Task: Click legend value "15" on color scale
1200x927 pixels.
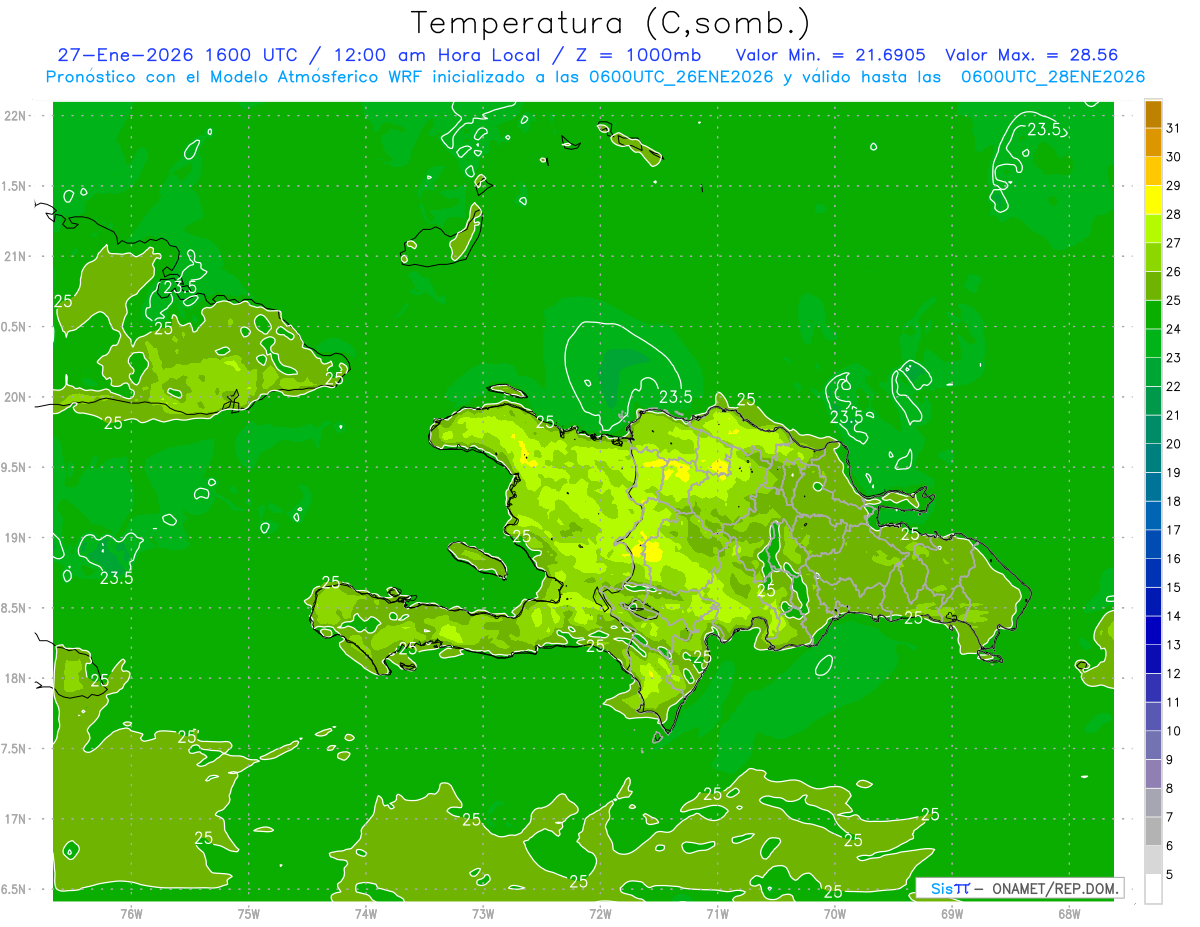Action: click(x=1173, y=587)
